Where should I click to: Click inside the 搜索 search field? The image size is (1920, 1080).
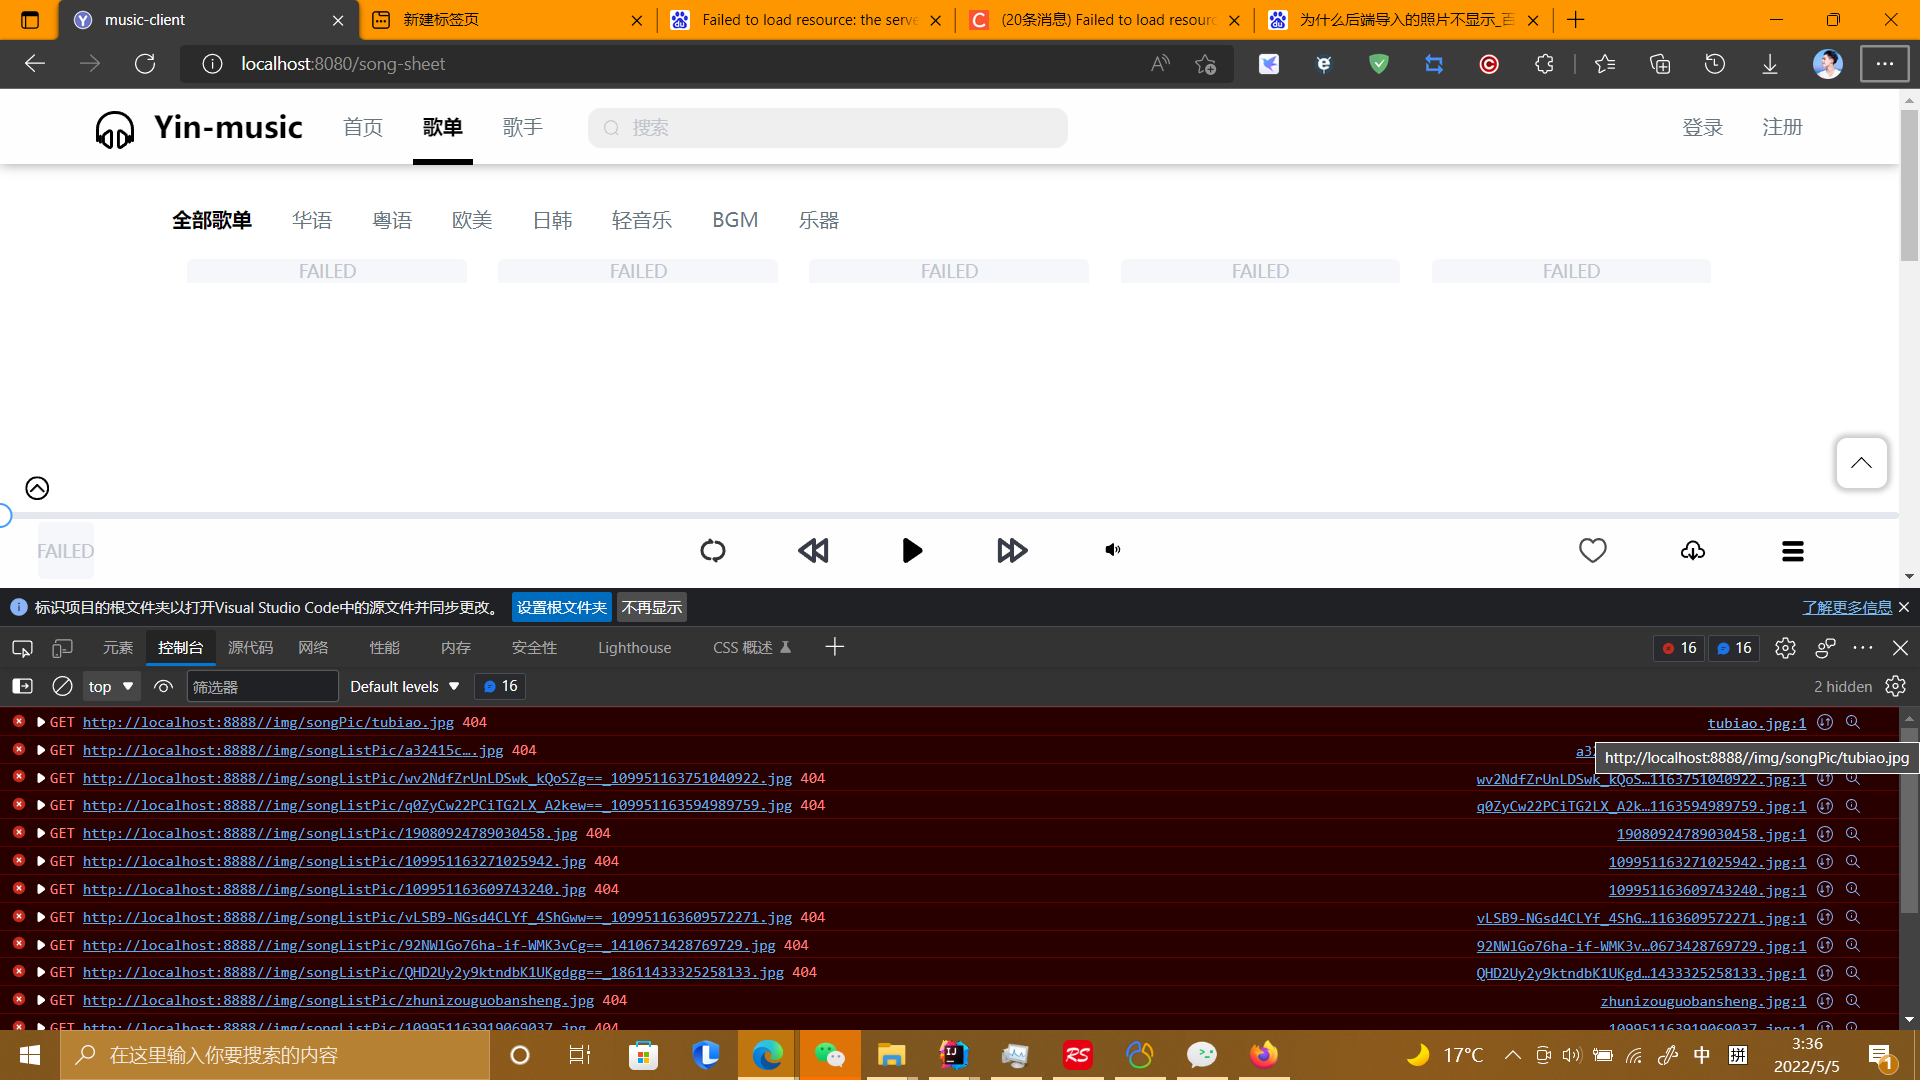828,127
